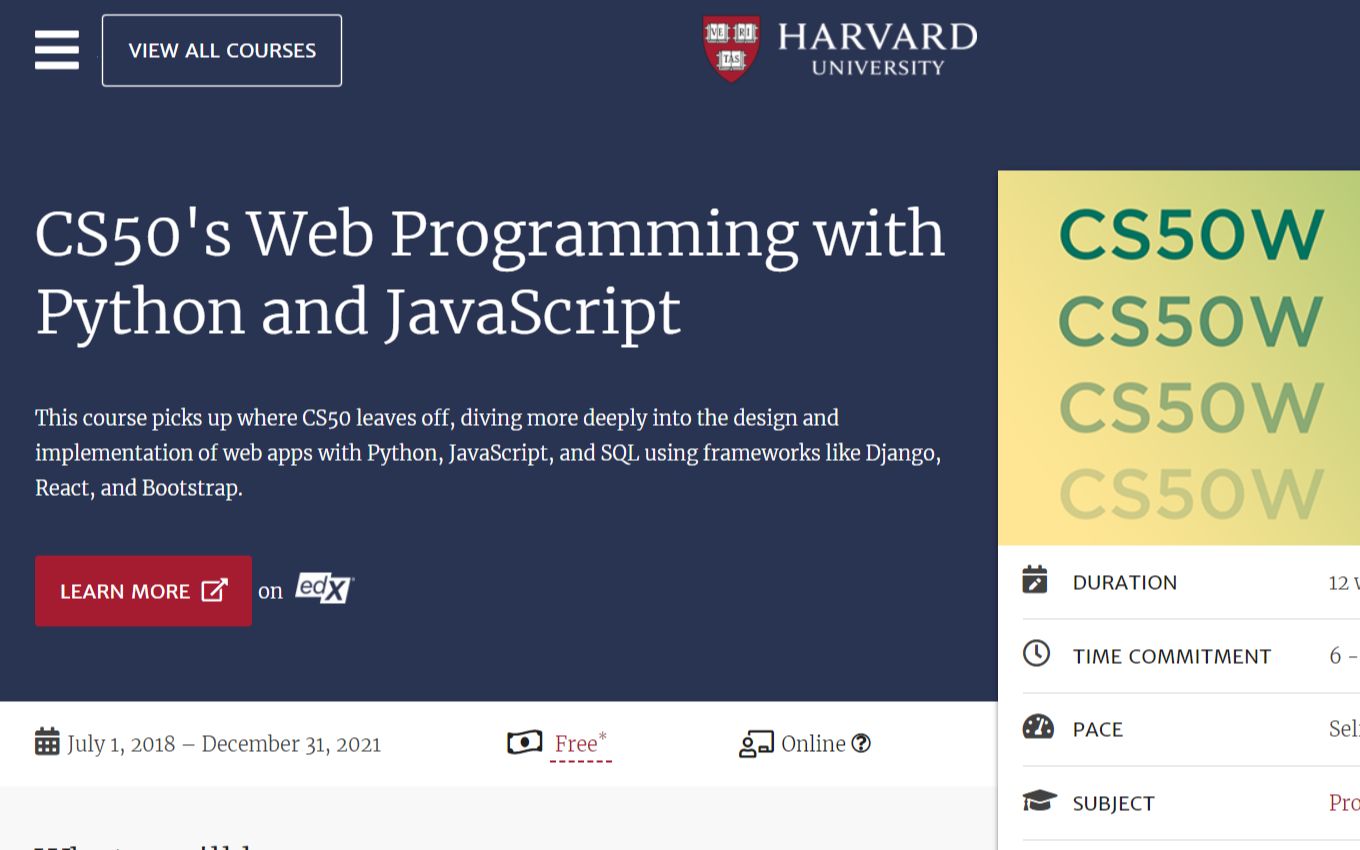This screenshot has width=1360, height=850.
Task: Click the calendar edit icon beside DURATION
Action: click(1035, 580)
